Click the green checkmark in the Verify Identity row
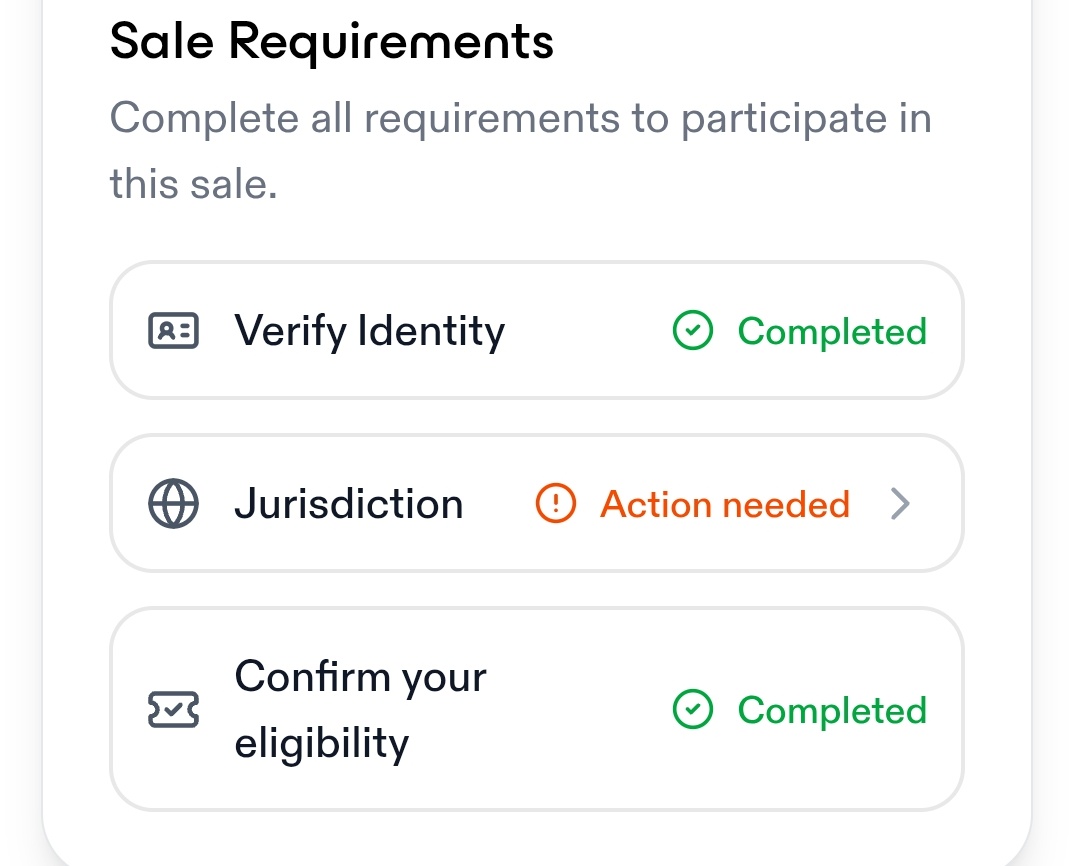1077x866 pixels. coord(692,331)
